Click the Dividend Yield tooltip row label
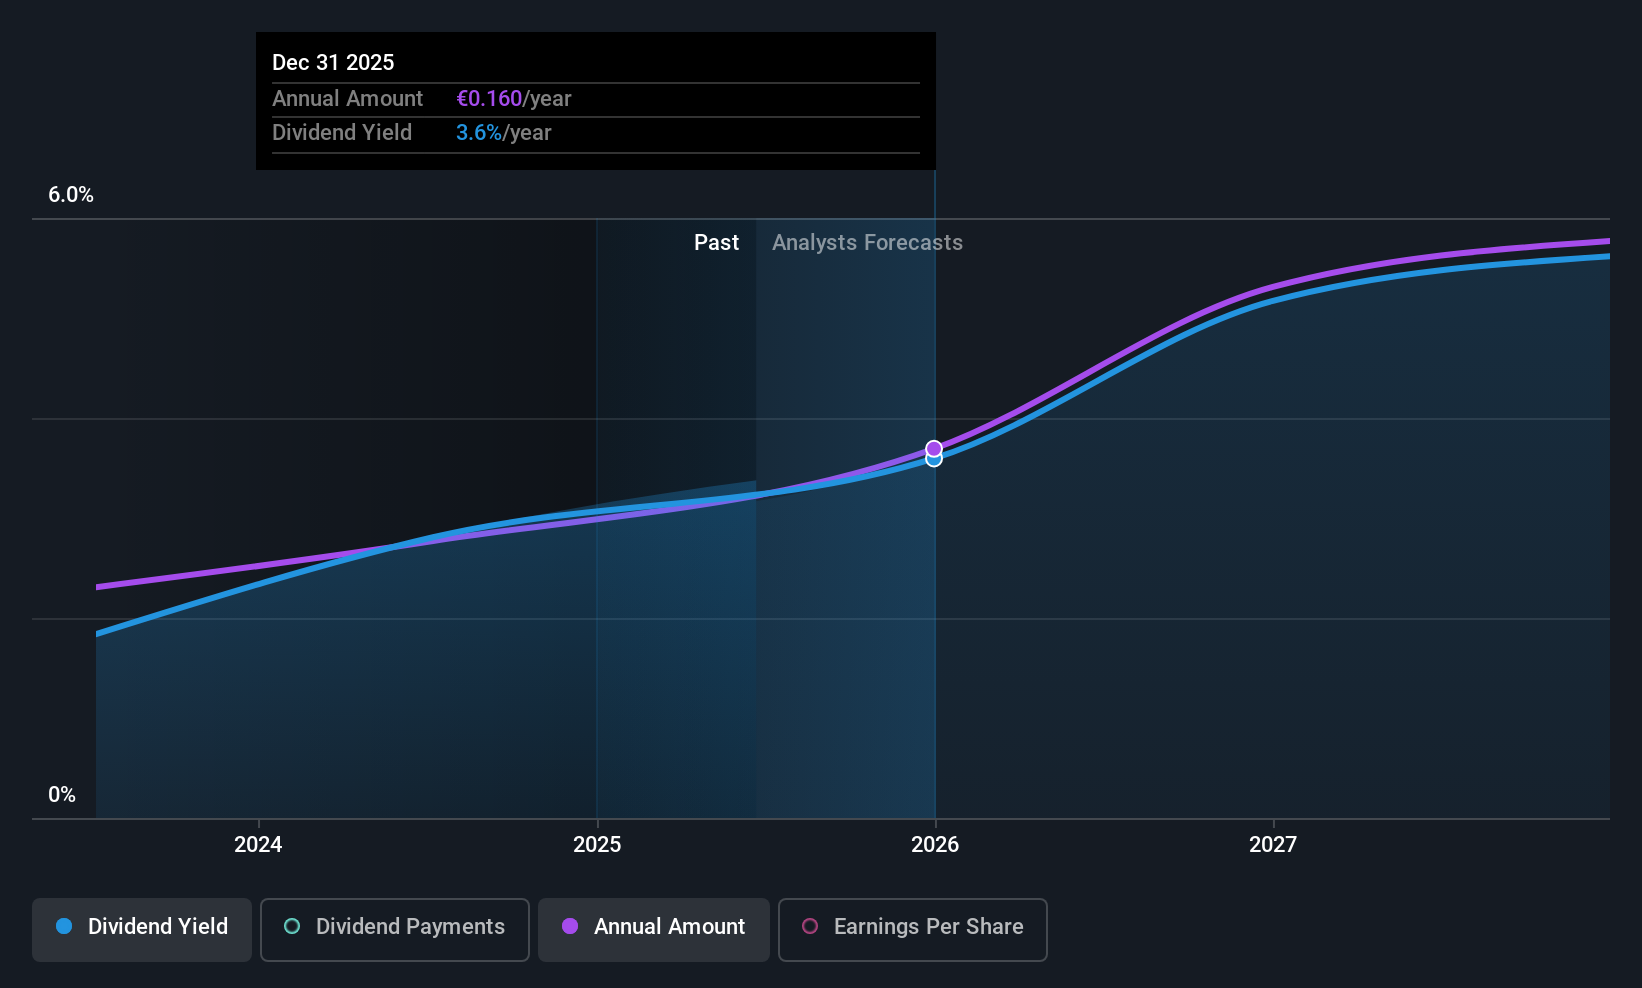 342,132
